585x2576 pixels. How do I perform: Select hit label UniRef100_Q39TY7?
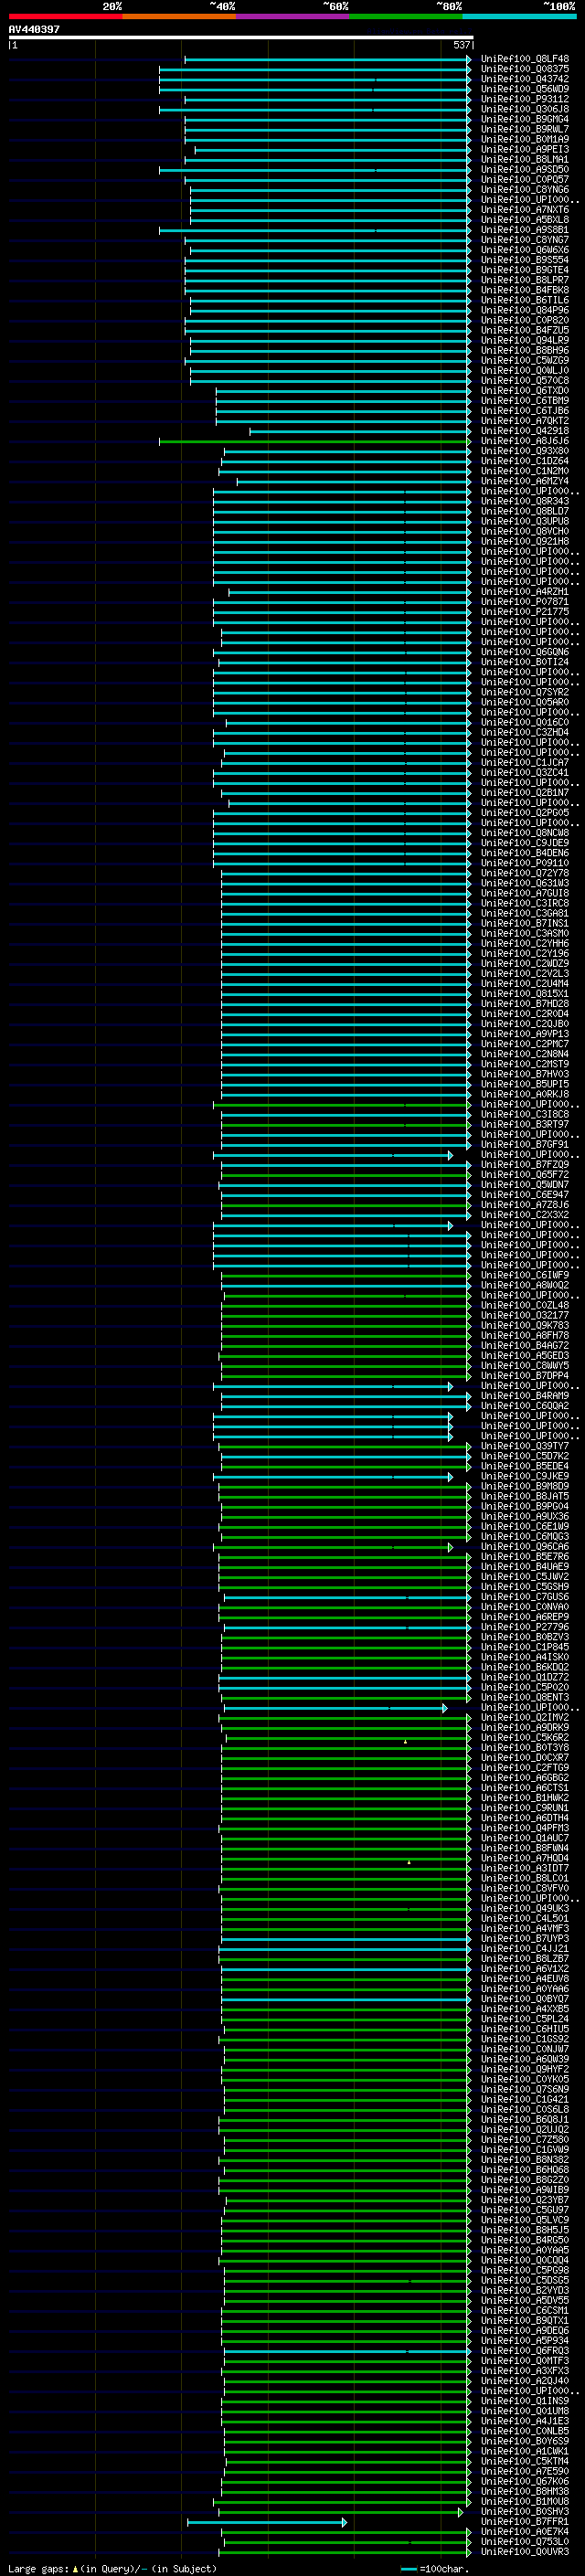[x=524, y=1446]
